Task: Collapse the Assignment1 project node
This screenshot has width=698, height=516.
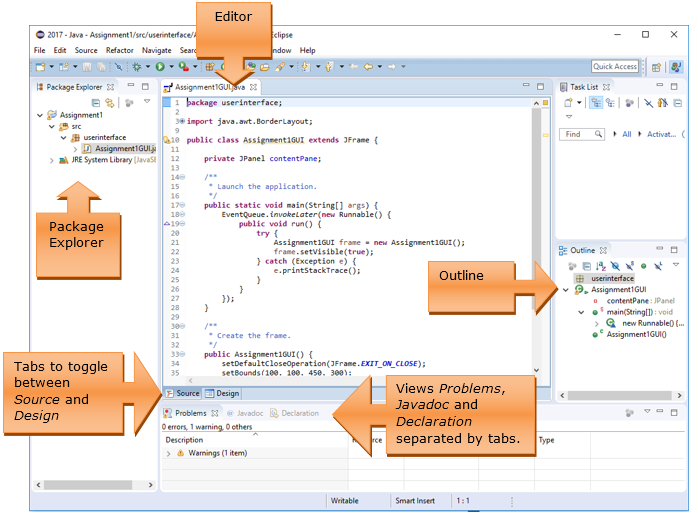Action: 40,115
